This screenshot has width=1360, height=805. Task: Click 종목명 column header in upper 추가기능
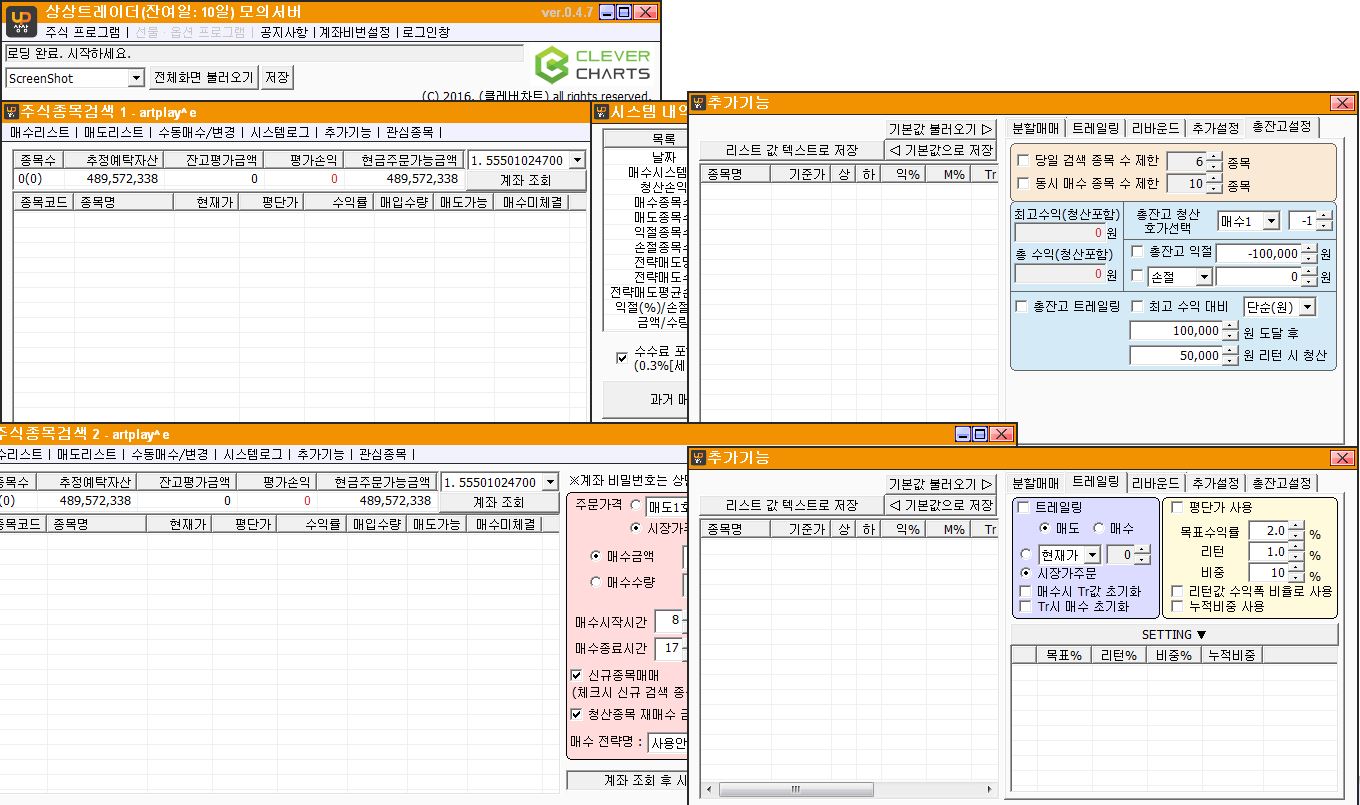735,174
